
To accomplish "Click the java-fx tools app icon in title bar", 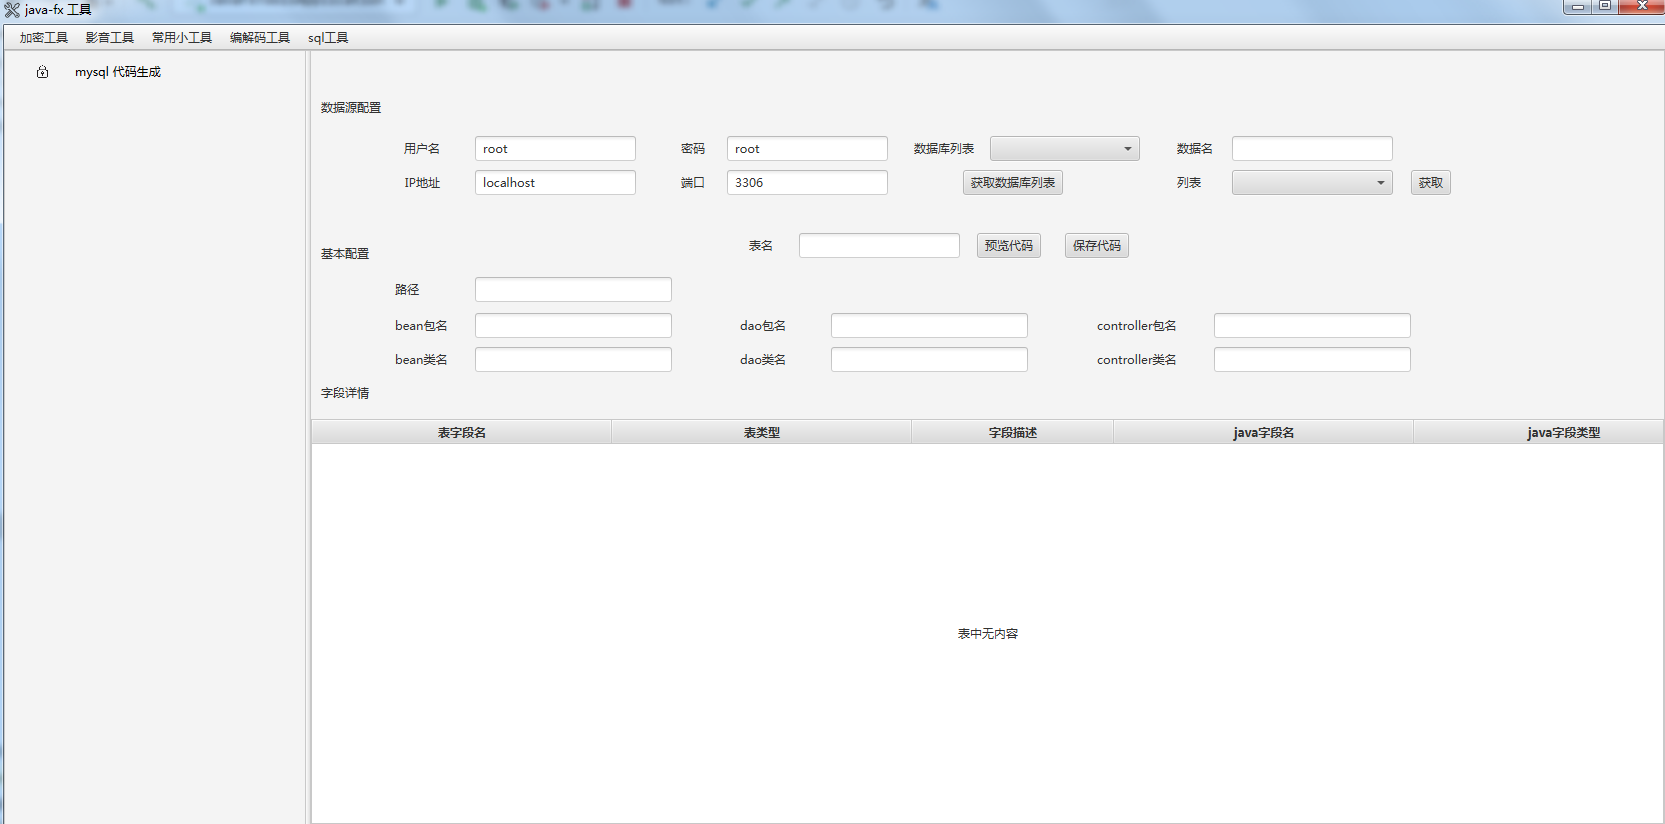I will point(12,10).
